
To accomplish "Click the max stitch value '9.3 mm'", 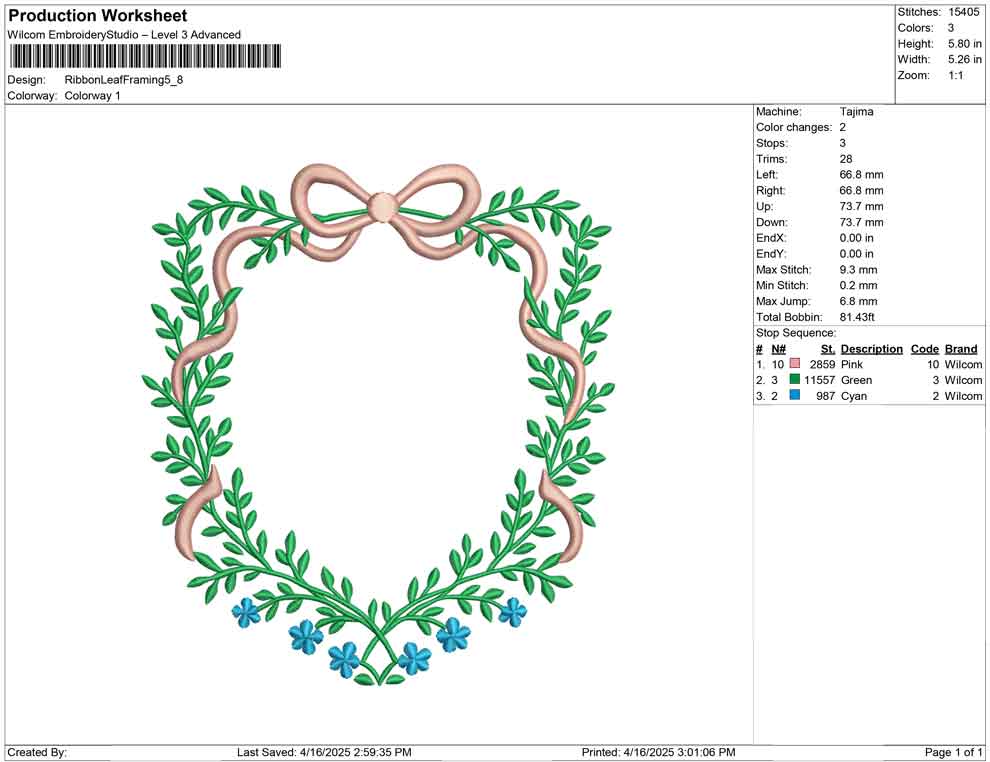I will point(859,270).
